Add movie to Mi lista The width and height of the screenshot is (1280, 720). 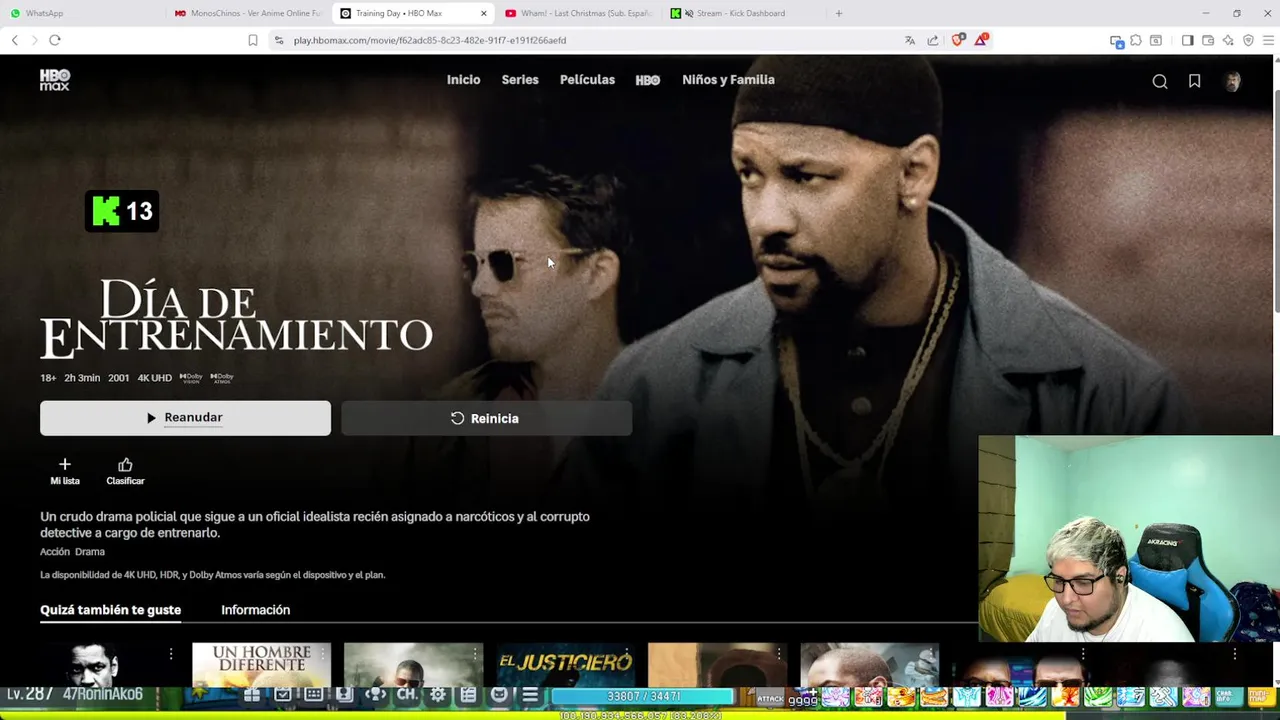click(x=65, y=471)
